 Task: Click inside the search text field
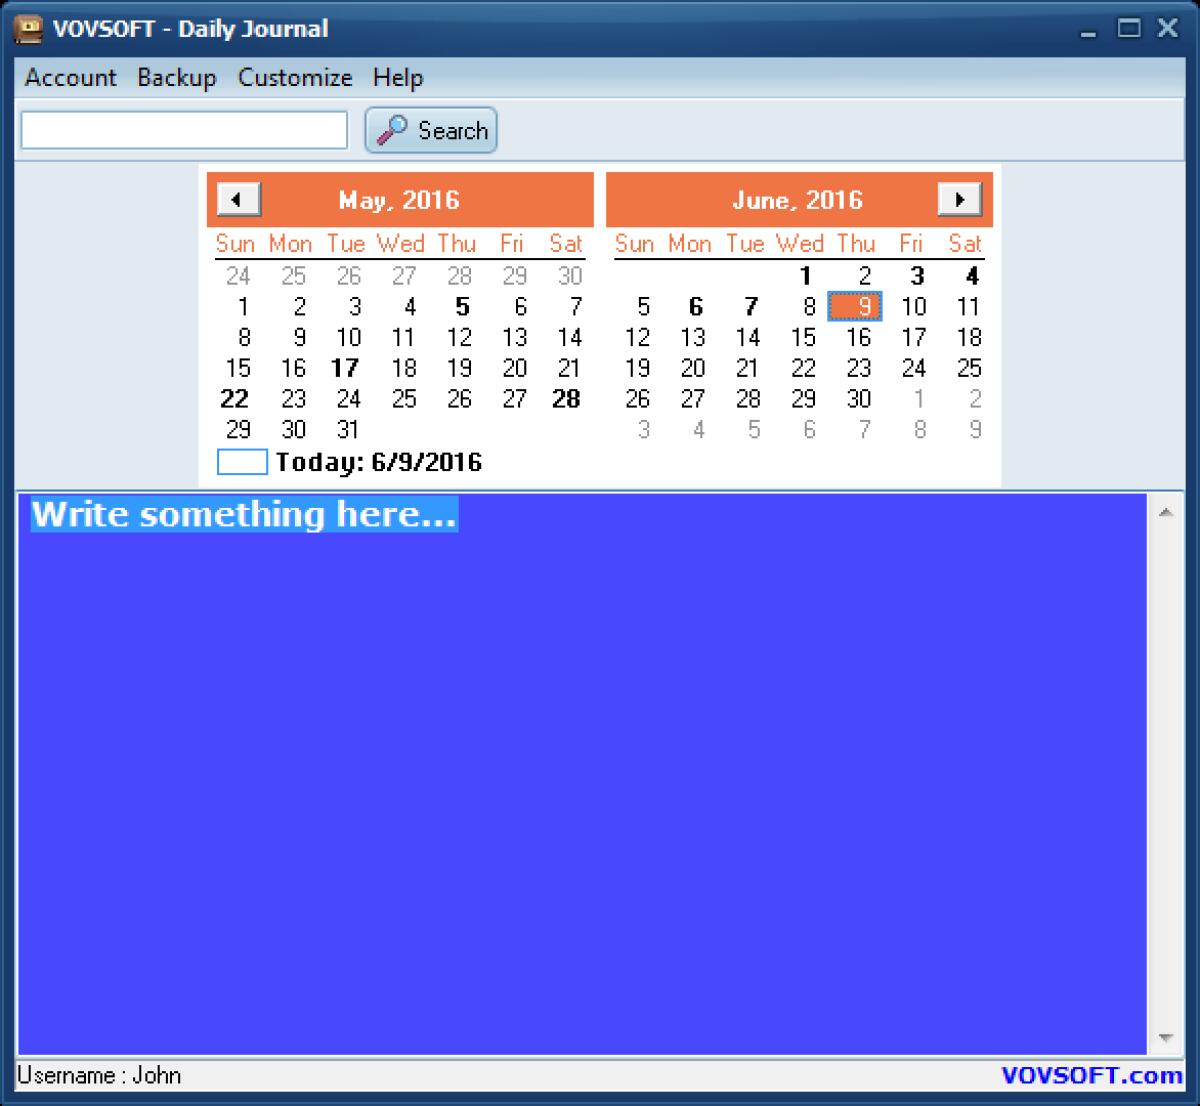pyautogui.click(x=184, y=130)
